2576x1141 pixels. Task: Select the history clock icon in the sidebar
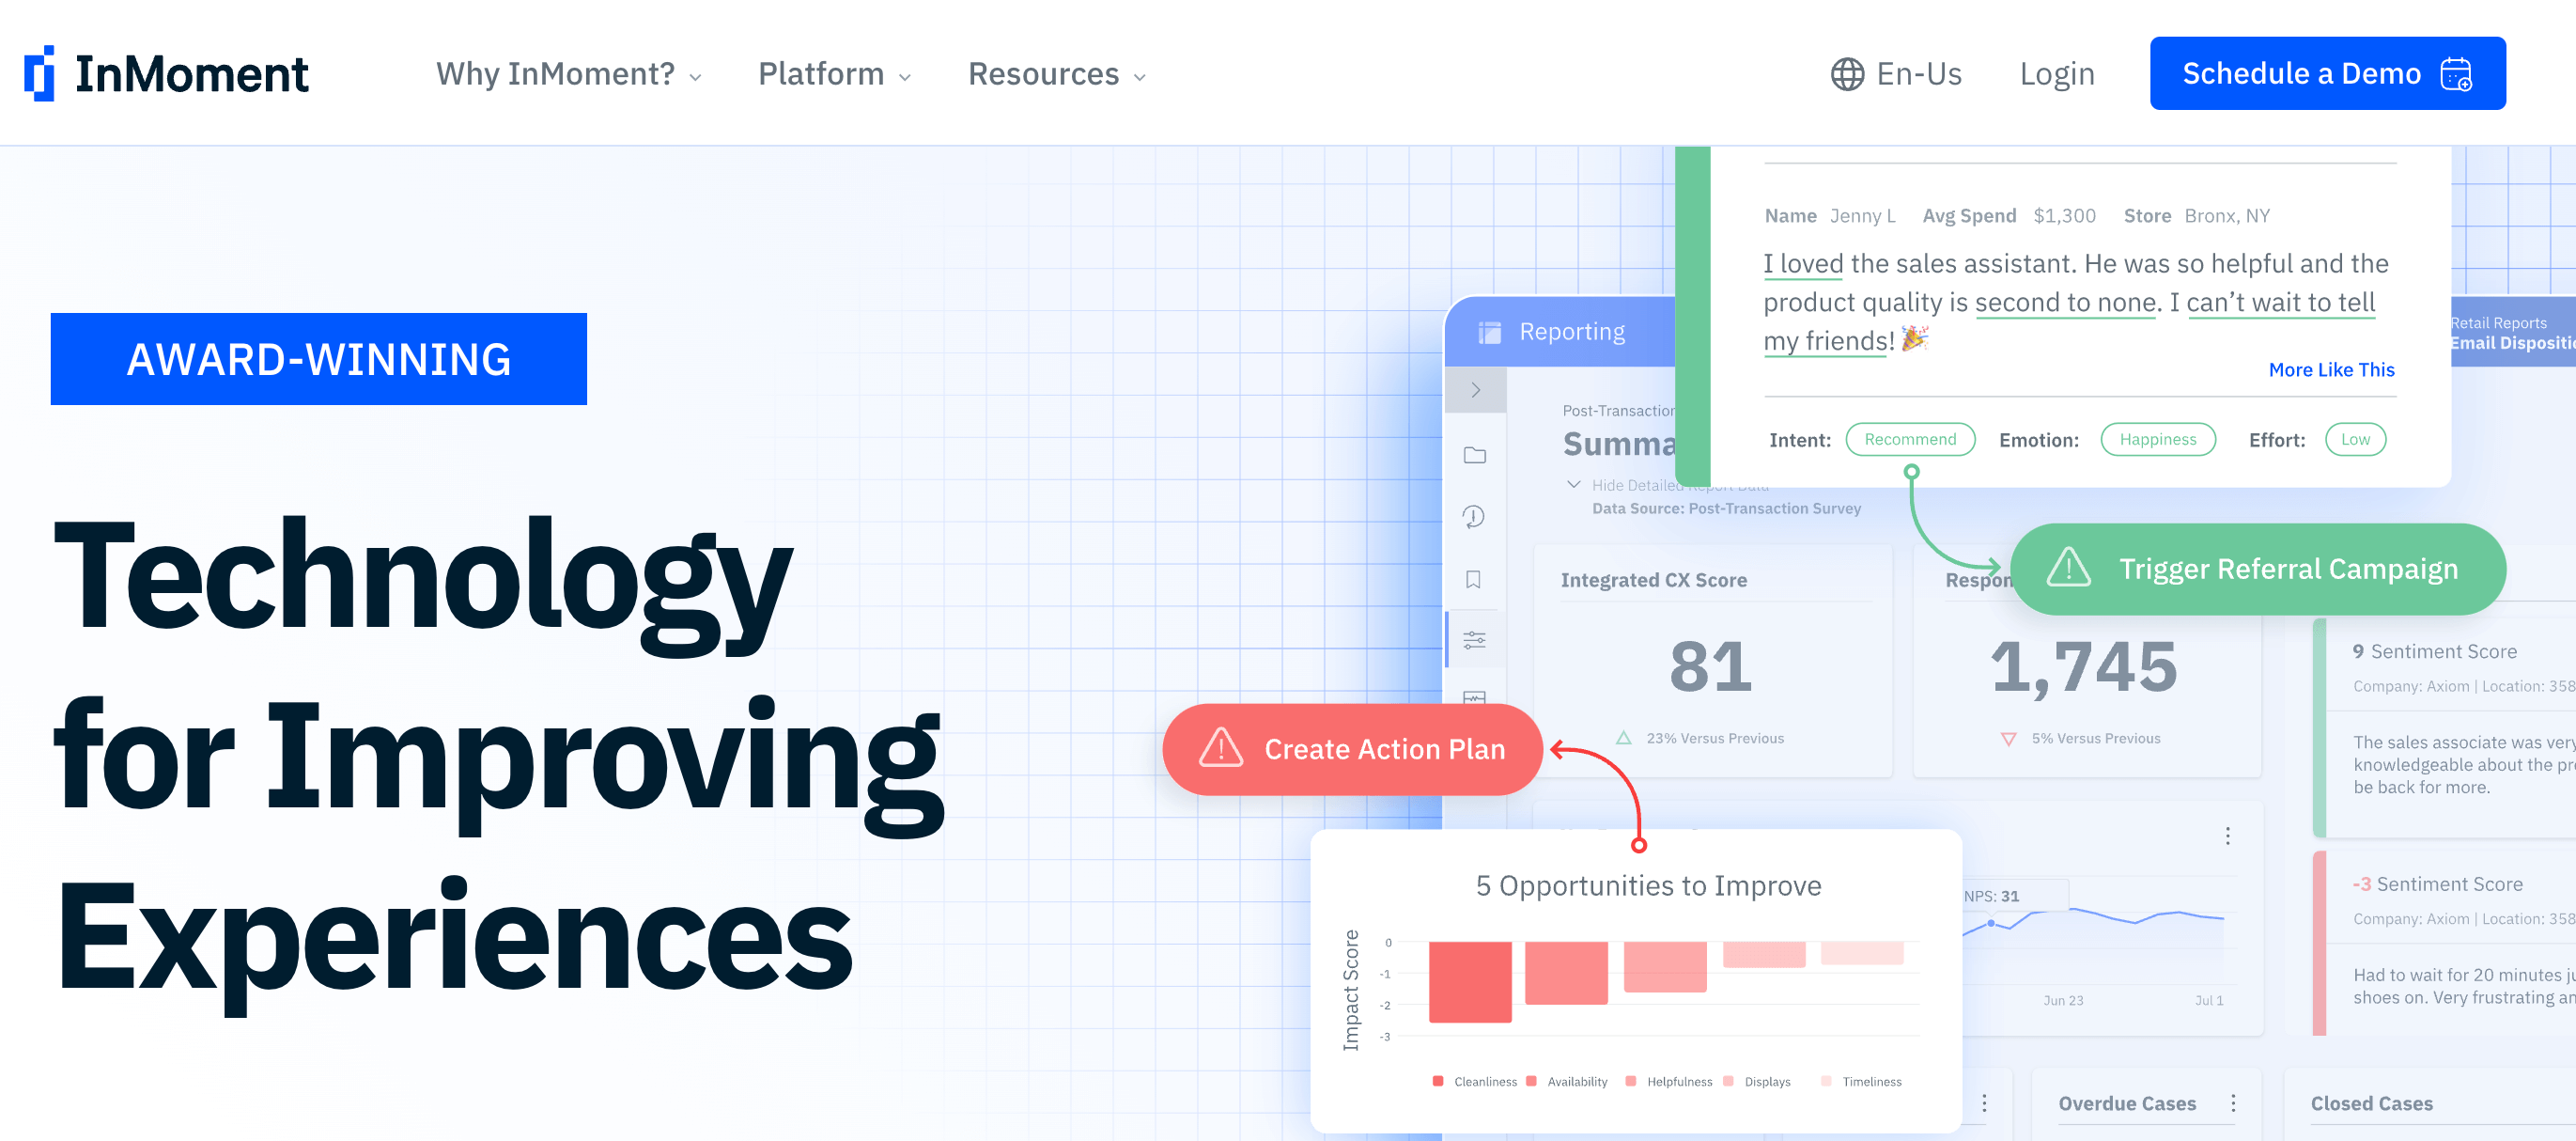1474,517
